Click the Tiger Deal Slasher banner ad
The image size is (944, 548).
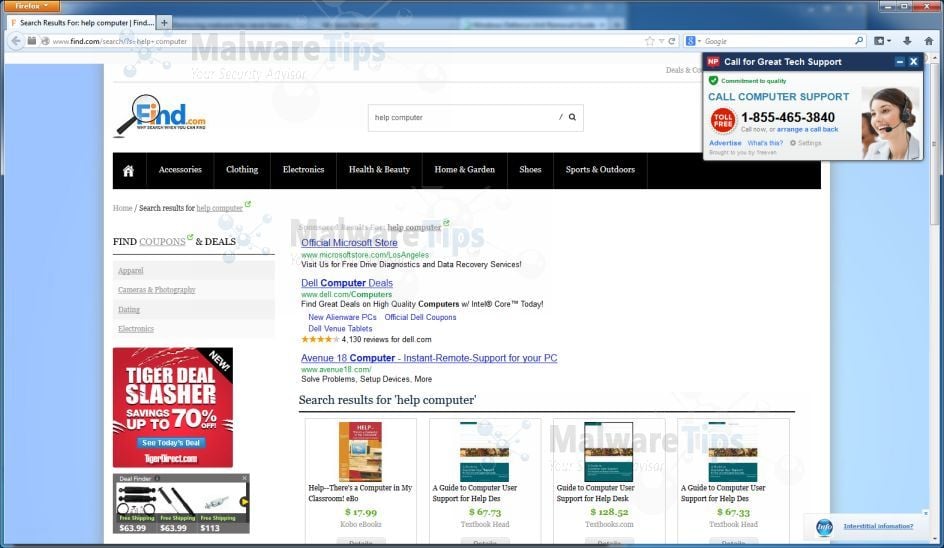click(x=173, y=407)
